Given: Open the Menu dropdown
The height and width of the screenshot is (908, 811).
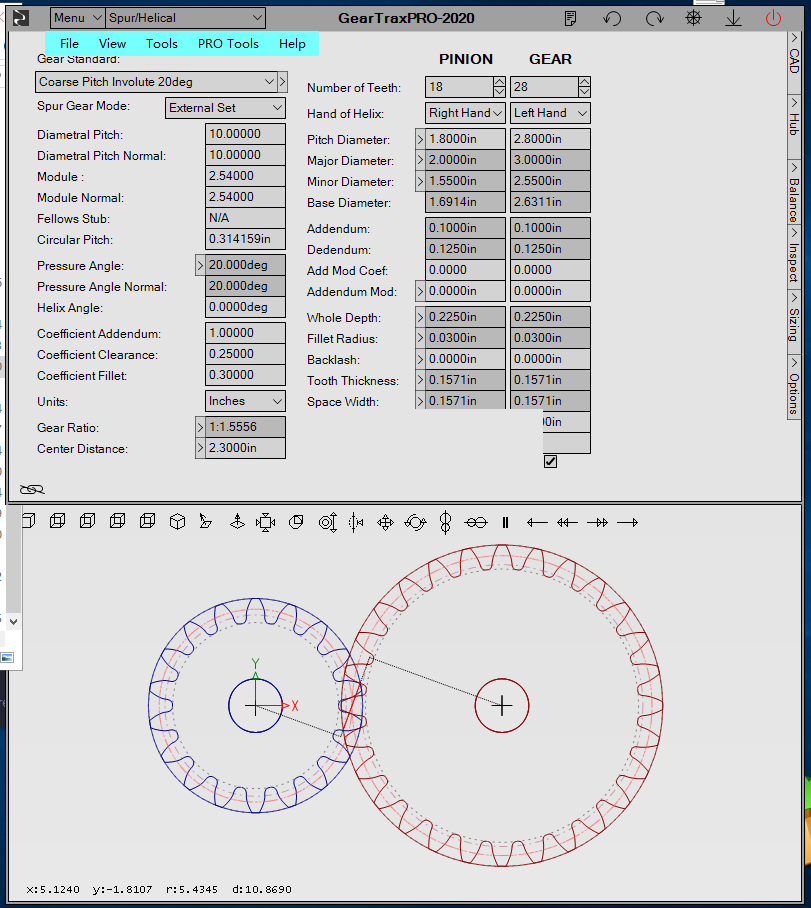Looking at the screenshot, I should pyautogui.click(x=78, y=18).
